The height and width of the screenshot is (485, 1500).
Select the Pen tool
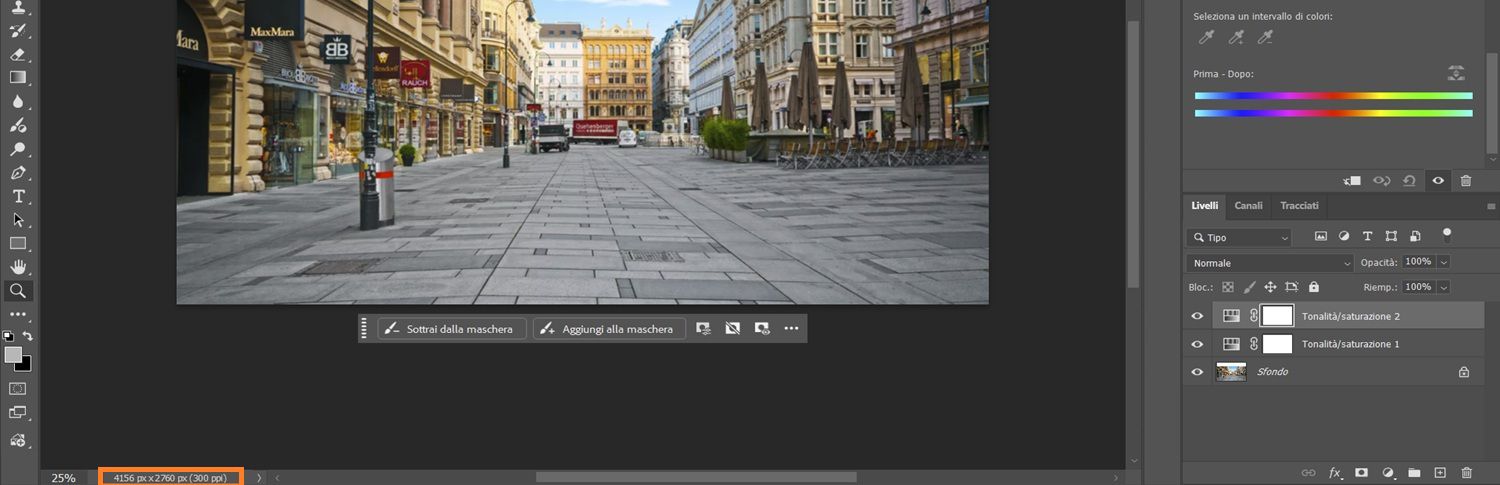coord(18,172)
